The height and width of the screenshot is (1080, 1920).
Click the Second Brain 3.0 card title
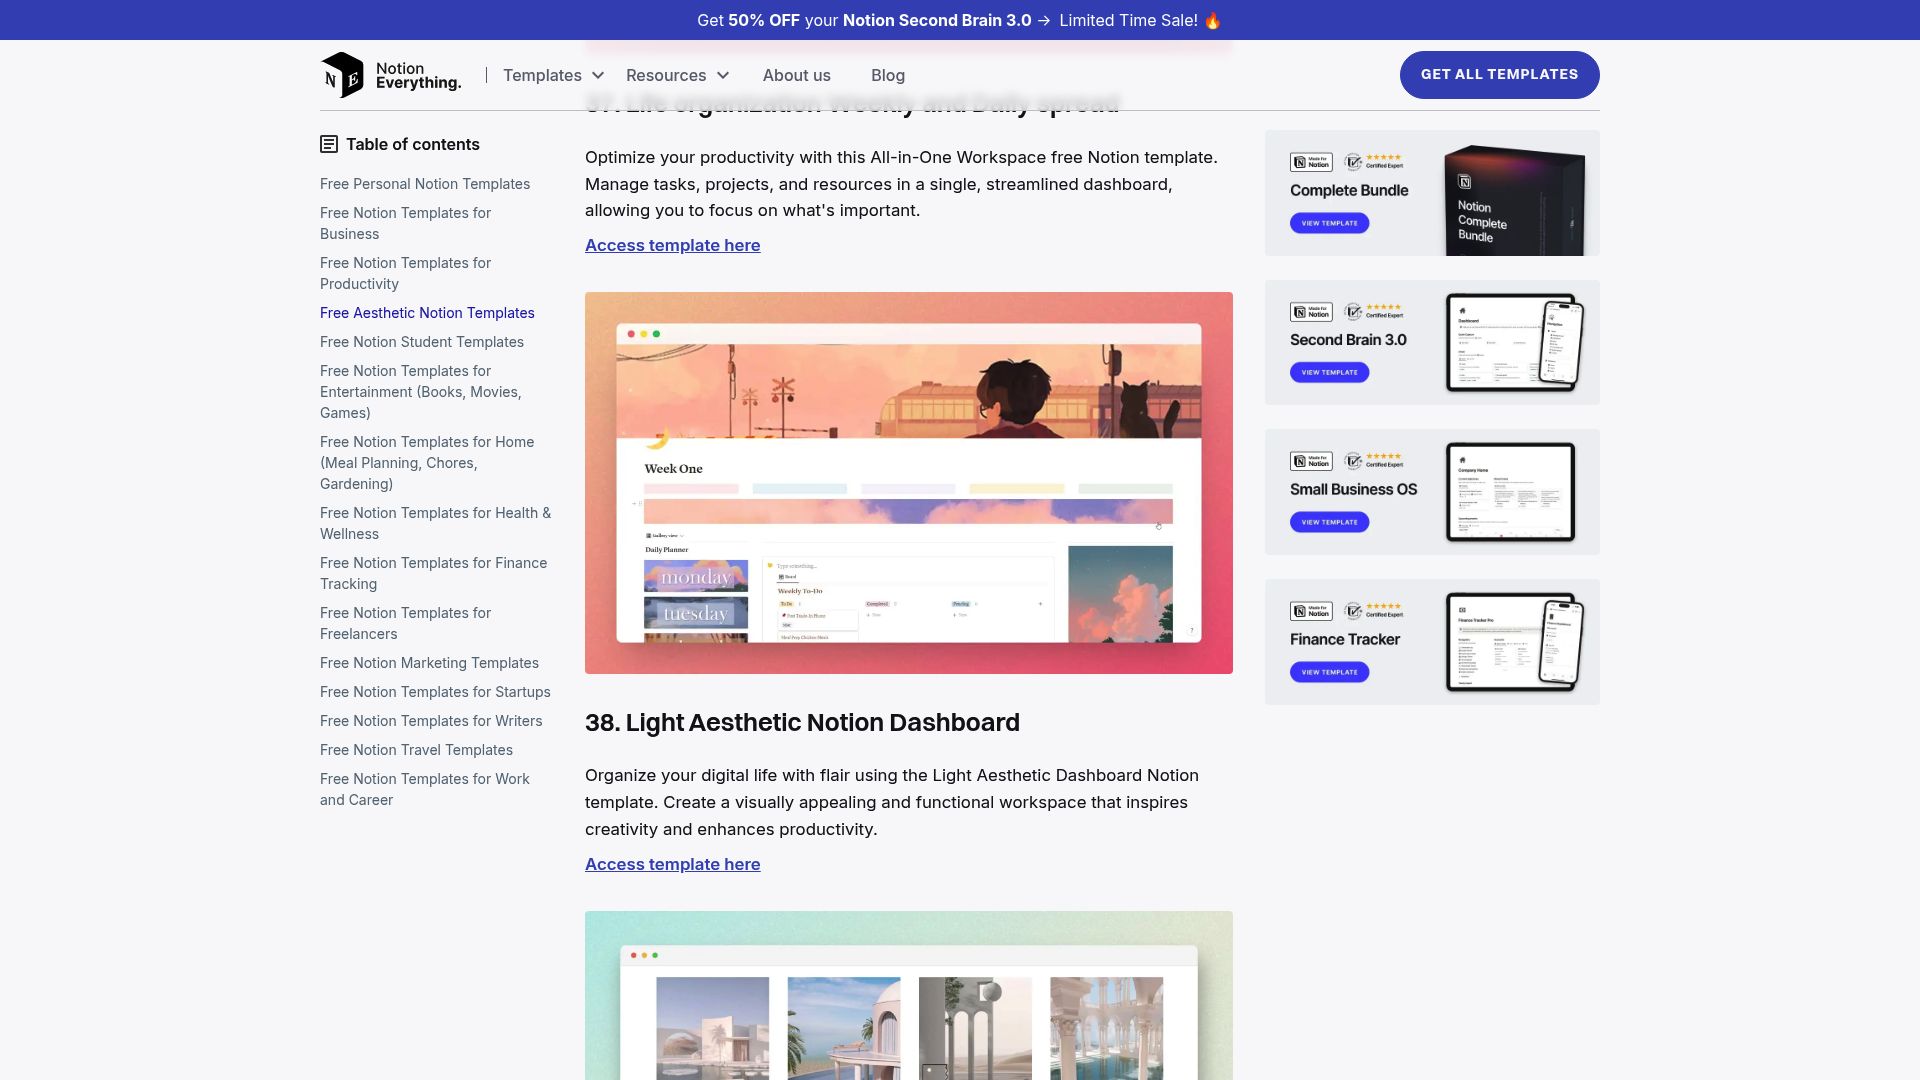tap(1348, 340)
